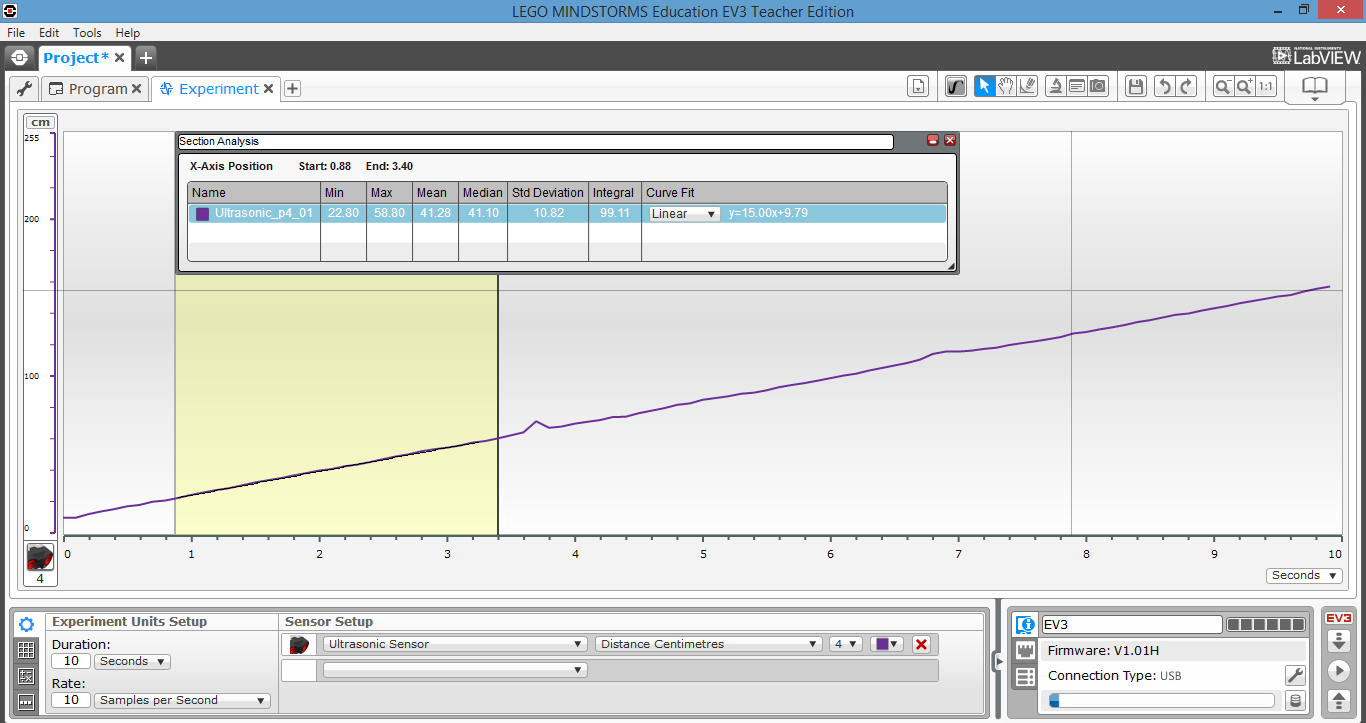Take a graph screenshot with camera

pyautogui.click(x=1098, y=87)
